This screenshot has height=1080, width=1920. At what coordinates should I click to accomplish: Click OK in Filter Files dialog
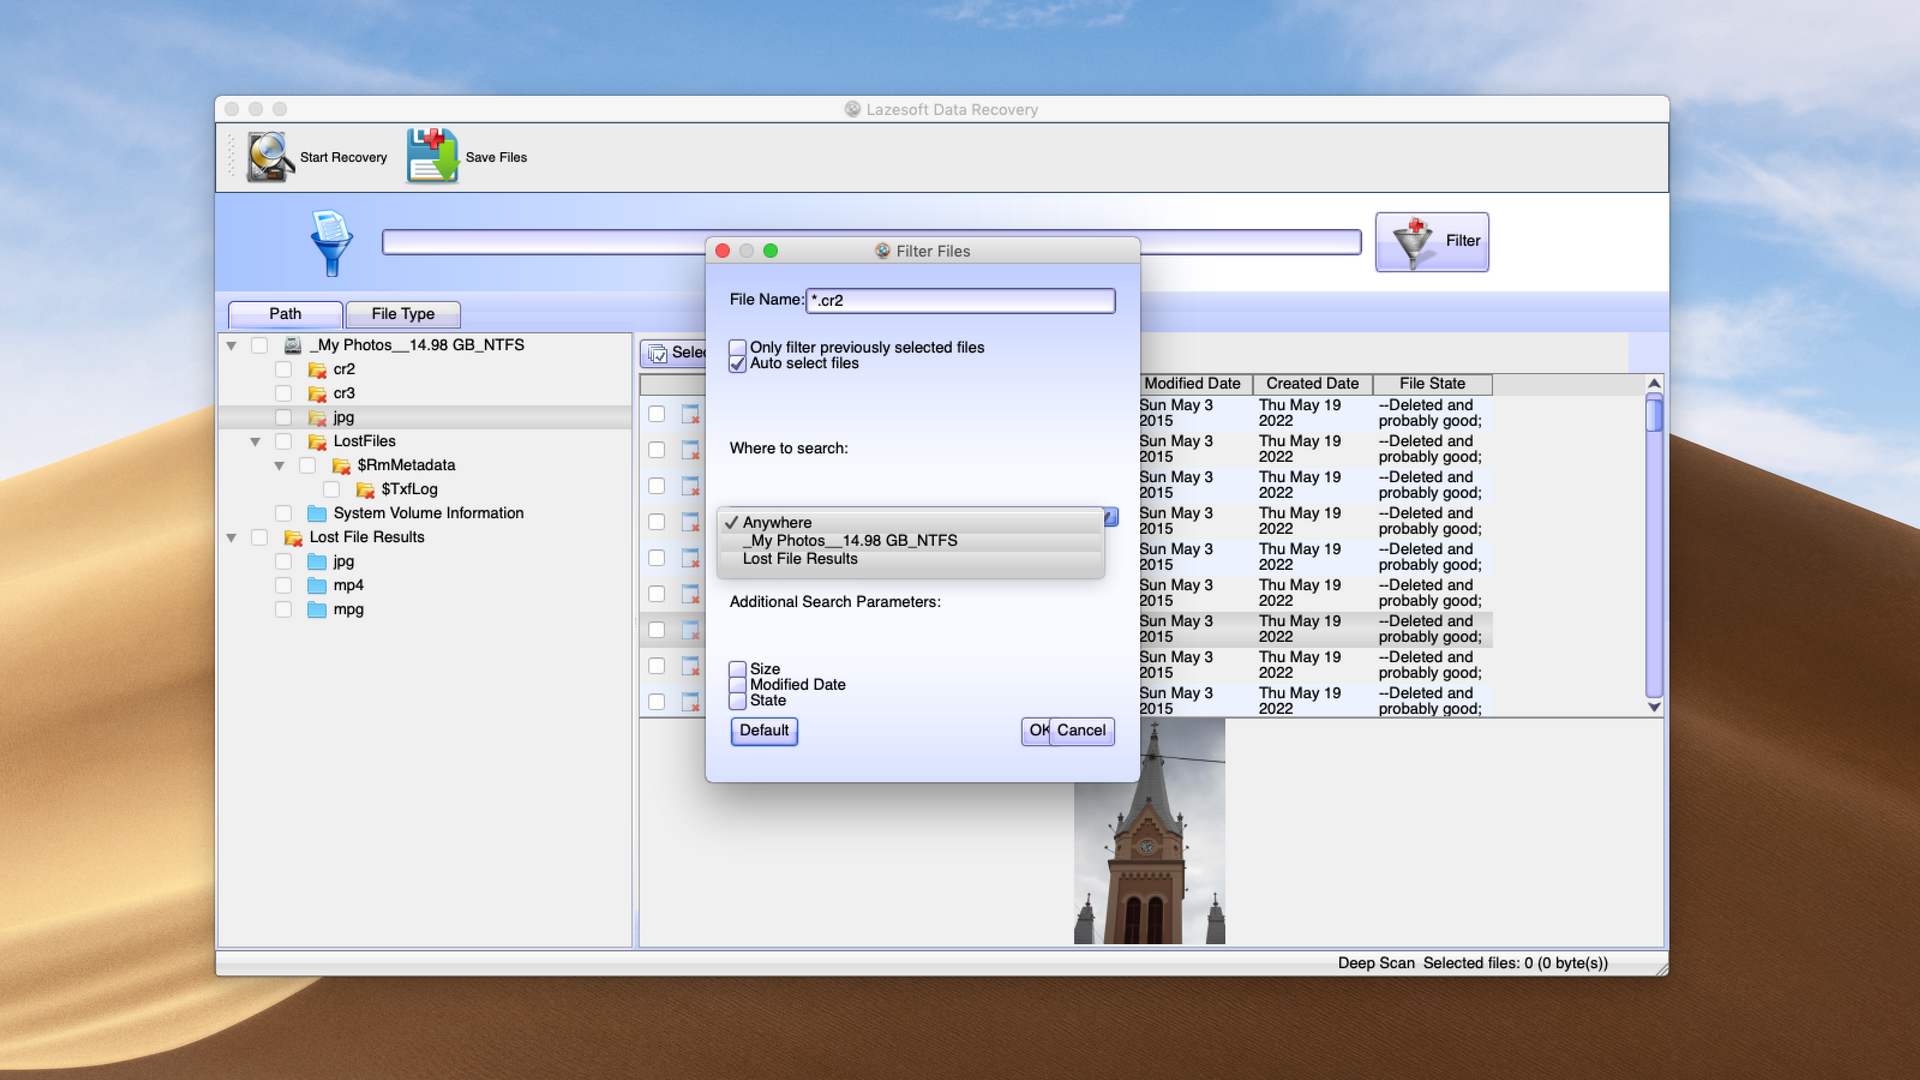1036,731
